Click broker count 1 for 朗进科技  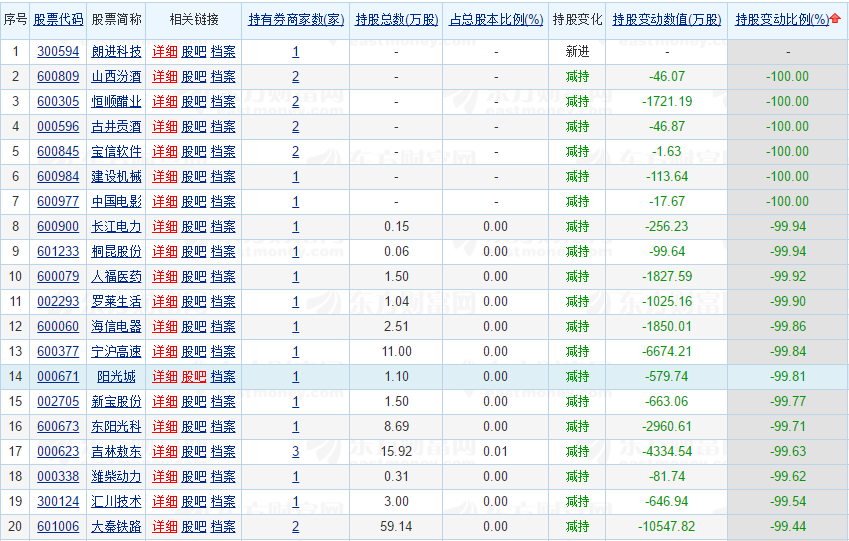296,51
